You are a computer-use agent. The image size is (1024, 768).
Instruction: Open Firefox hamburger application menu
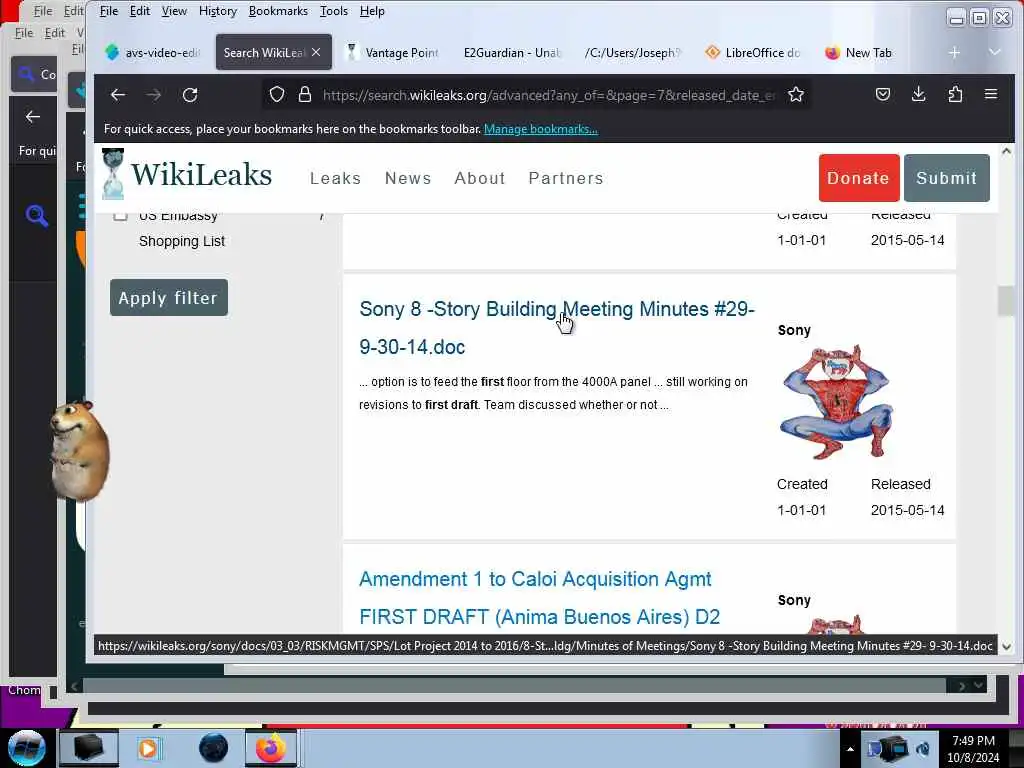click(991, 95)
